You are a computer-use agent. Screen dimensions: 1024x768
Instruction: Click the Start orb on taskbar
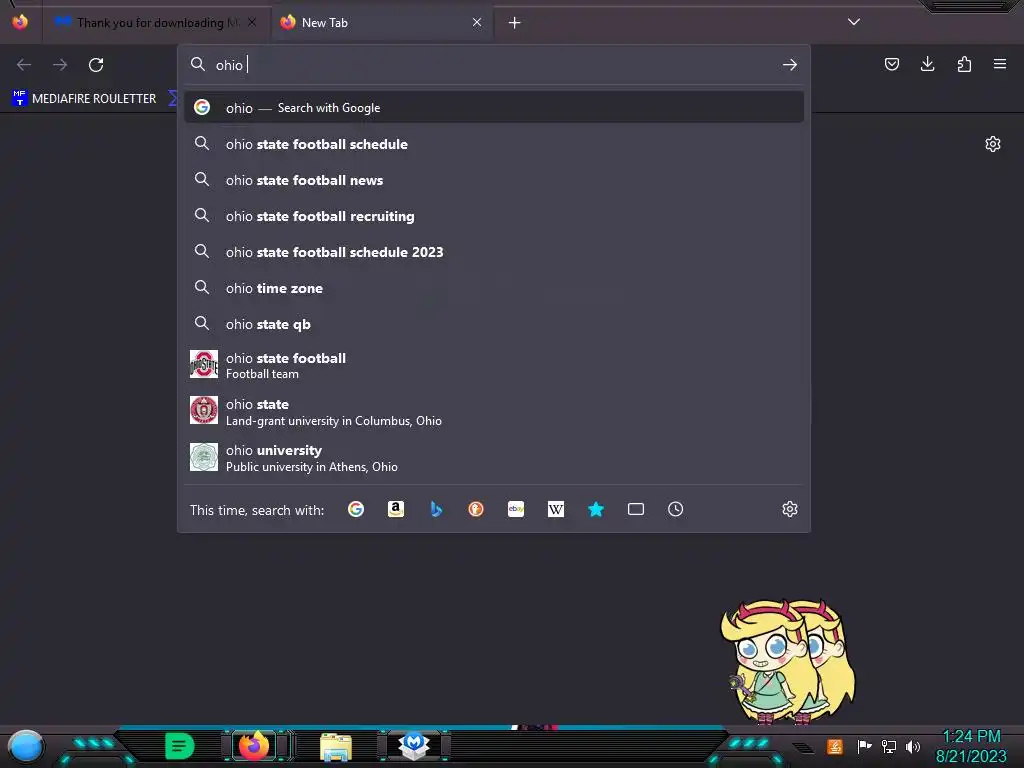pyautogui.click(x=25, y=746)
